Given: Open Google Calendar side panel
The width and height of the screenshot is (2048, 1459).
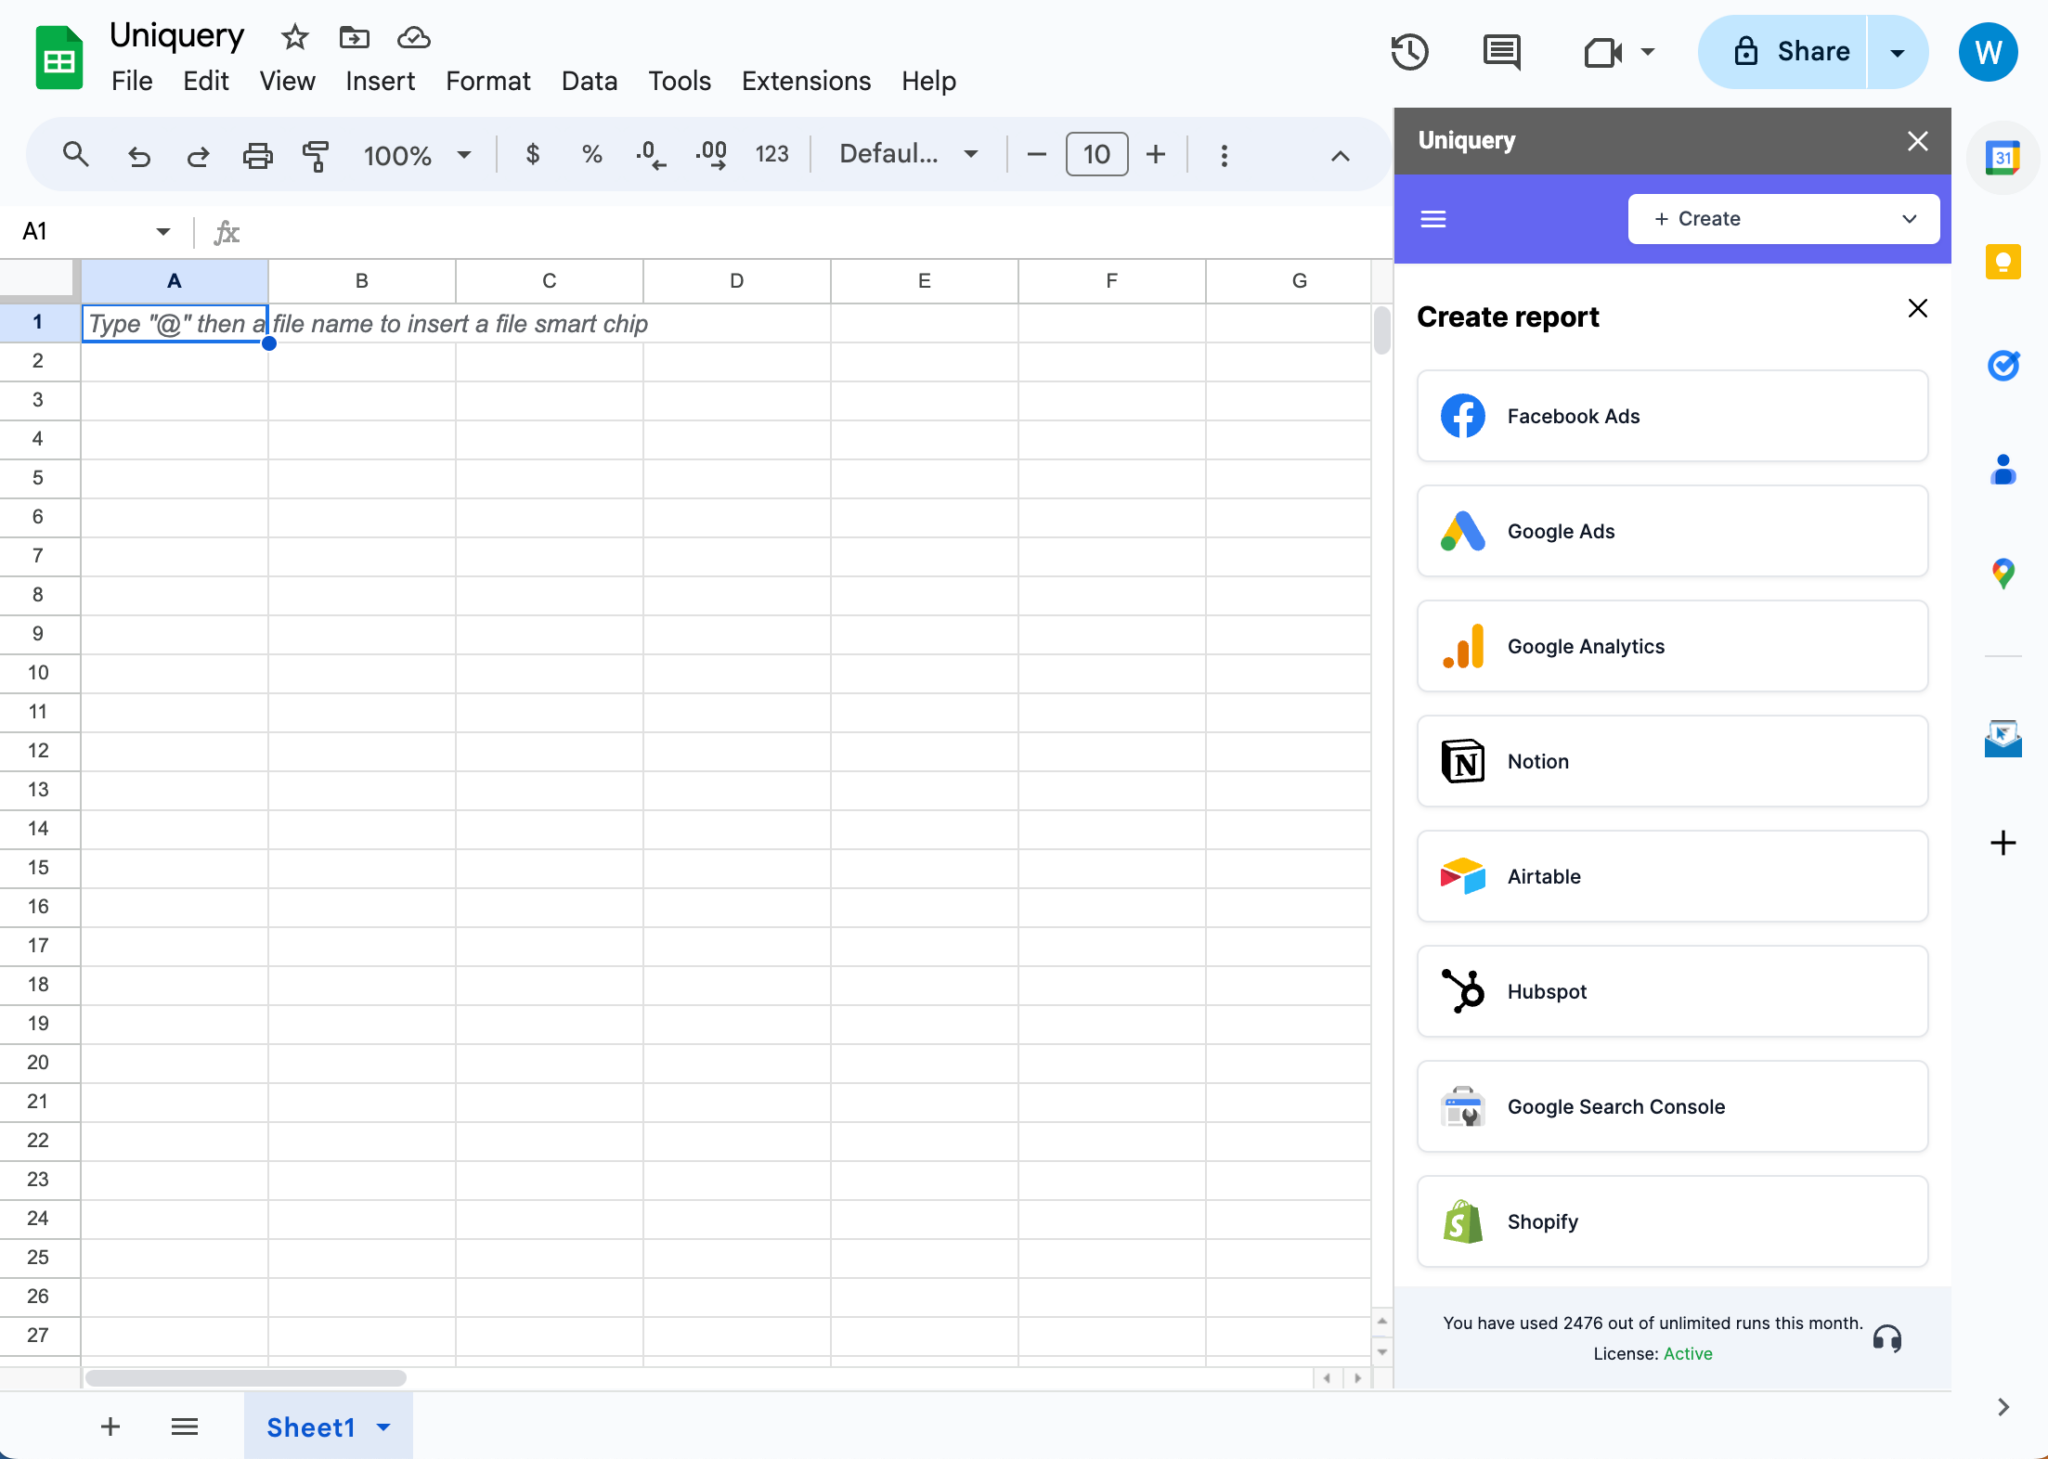Looking at the screenshot, I should (2002, 157).
